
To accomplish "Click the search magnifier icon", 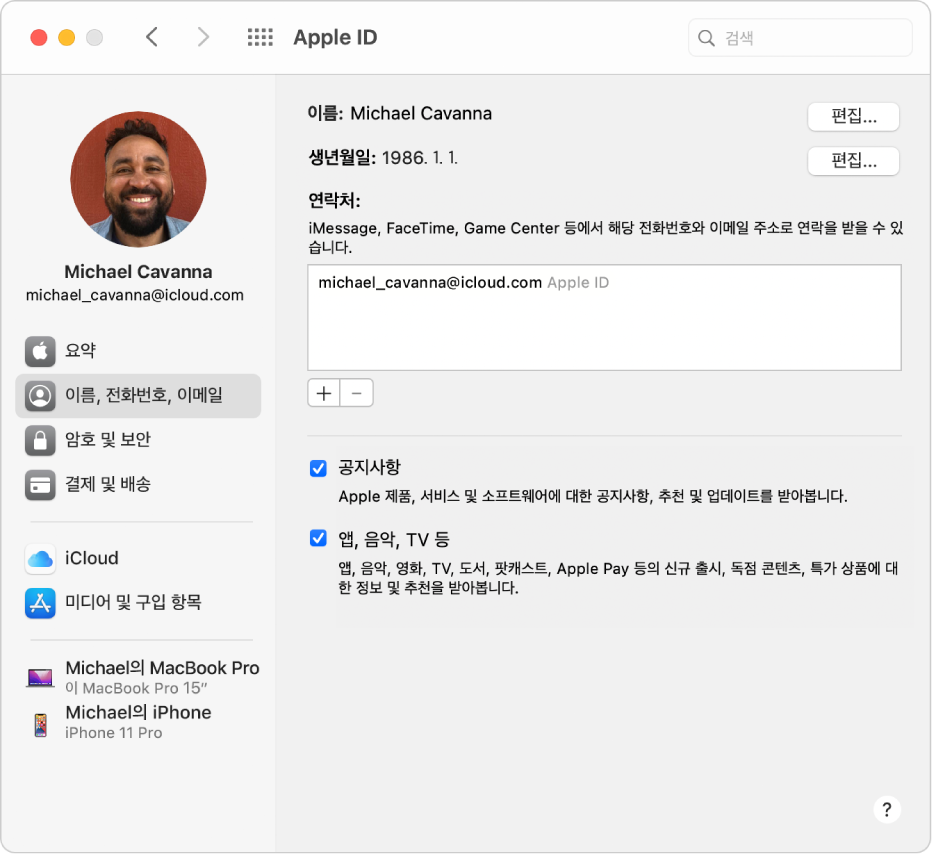I will click(x=706, y=38).
